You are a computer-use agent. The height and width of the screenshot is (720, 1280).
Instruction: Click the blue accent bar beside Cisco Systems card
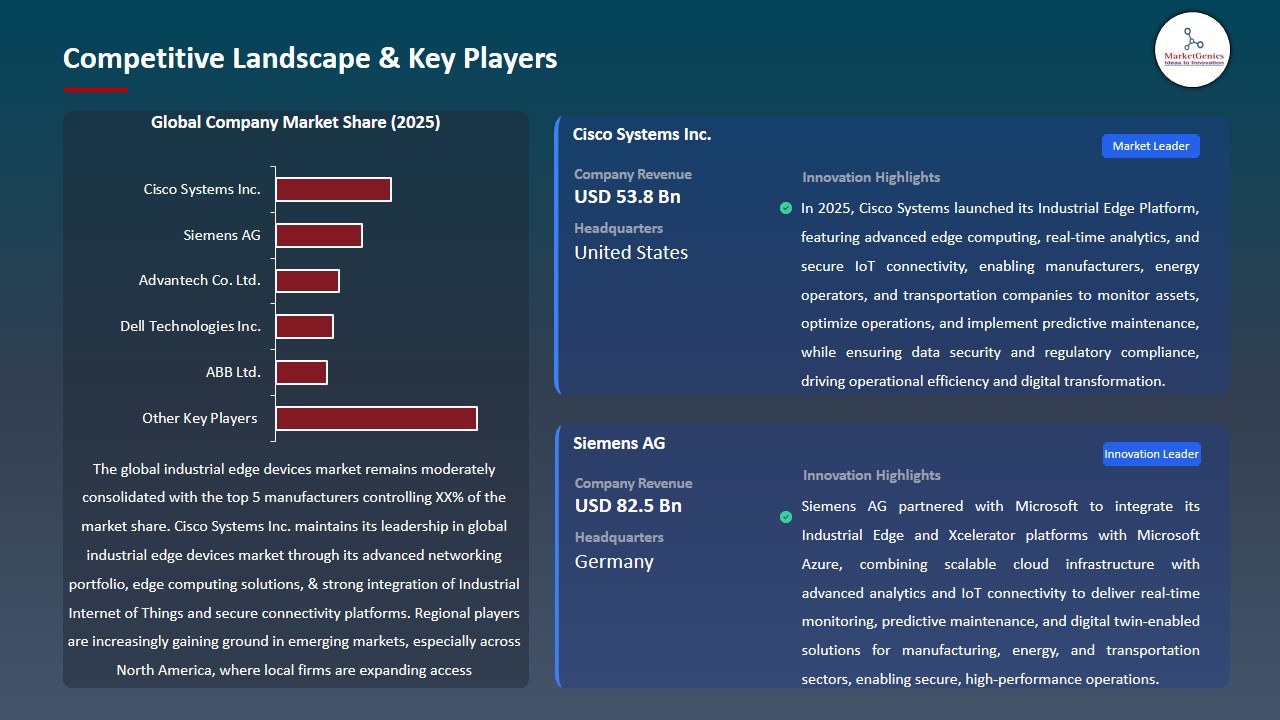[x=557, y=255]
